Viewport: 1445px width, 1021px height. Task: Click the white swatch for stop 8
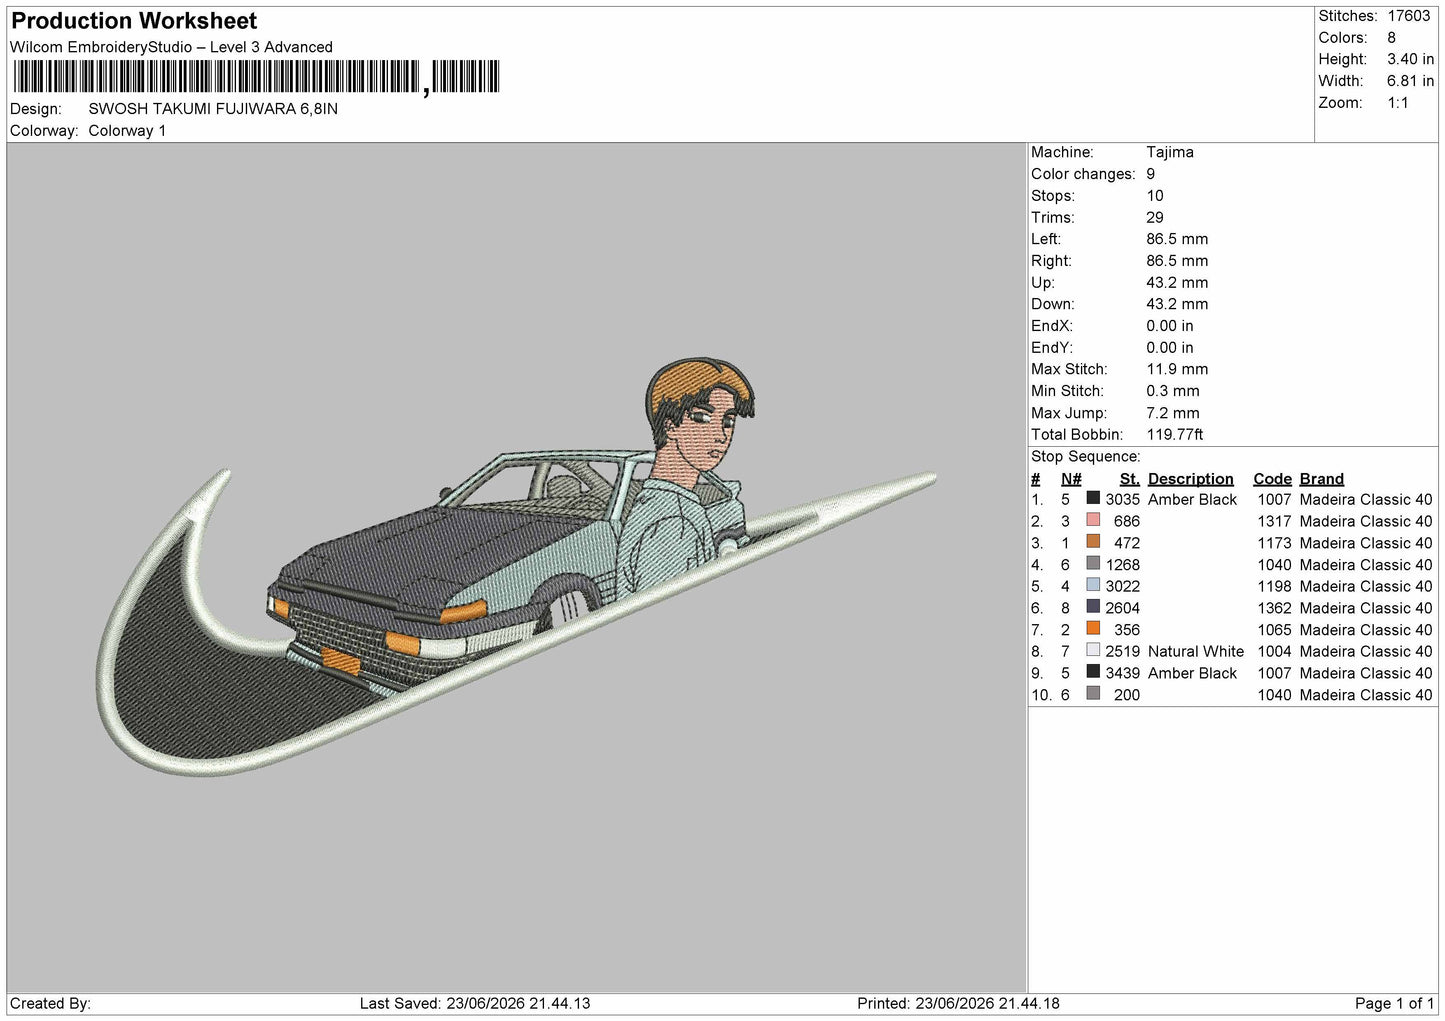pos(1093,651)
